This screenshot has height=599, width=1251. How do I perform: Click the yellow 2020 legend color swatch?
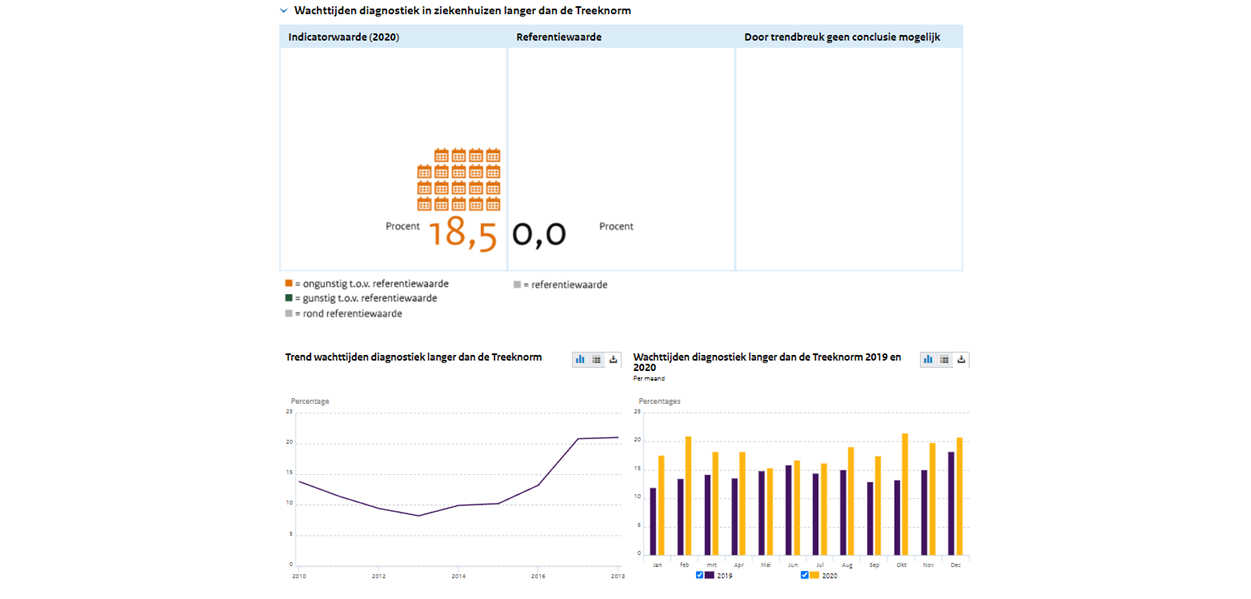coord(815,575)
